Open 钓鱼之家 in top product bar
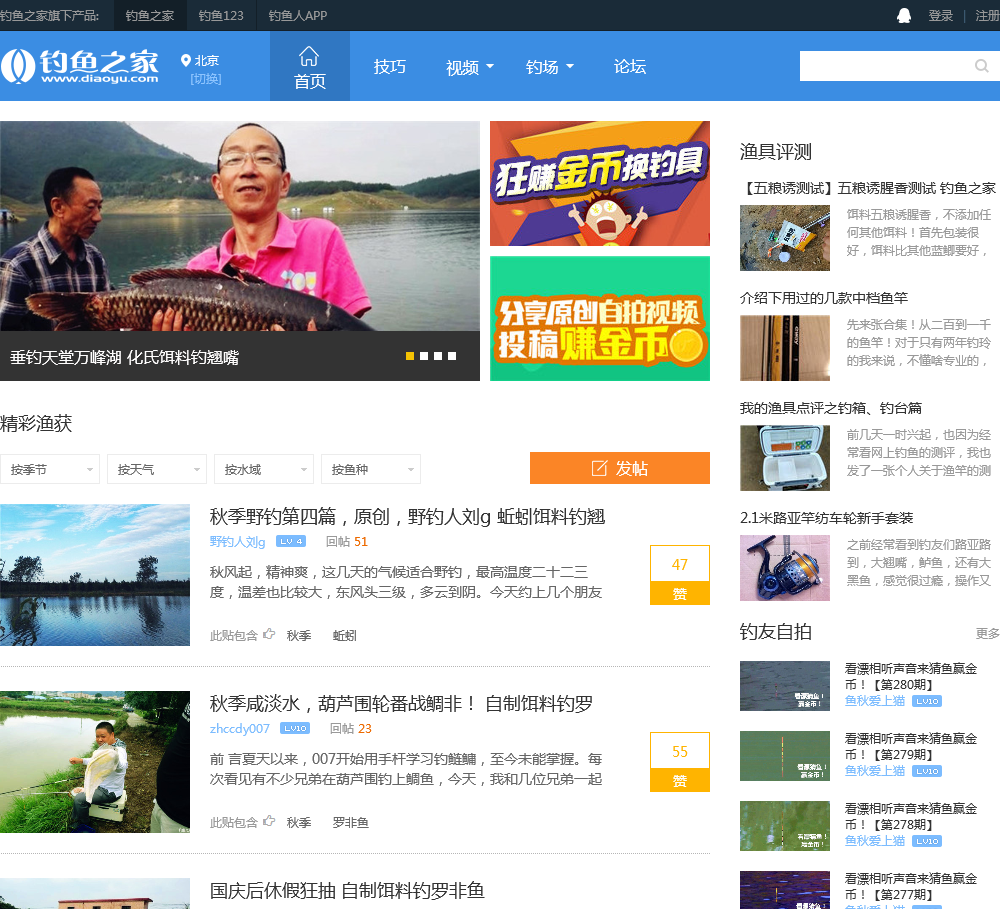 point(150,15)
